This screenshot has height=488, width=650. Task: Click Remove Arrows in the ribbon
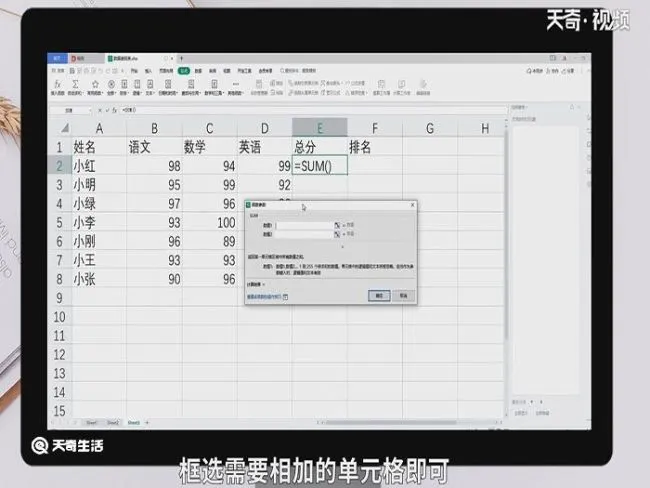coord(331,83)
